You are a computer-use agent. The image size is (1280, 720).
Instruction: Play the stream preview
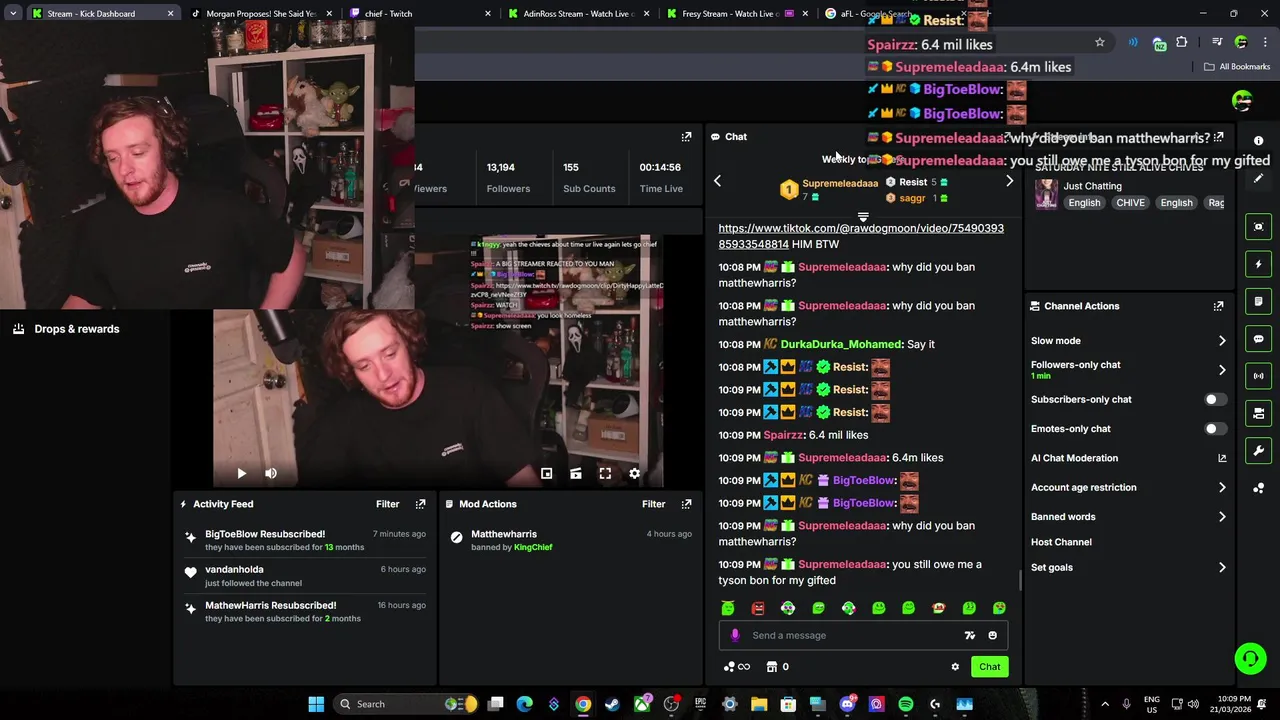click(x=241, y=473)
